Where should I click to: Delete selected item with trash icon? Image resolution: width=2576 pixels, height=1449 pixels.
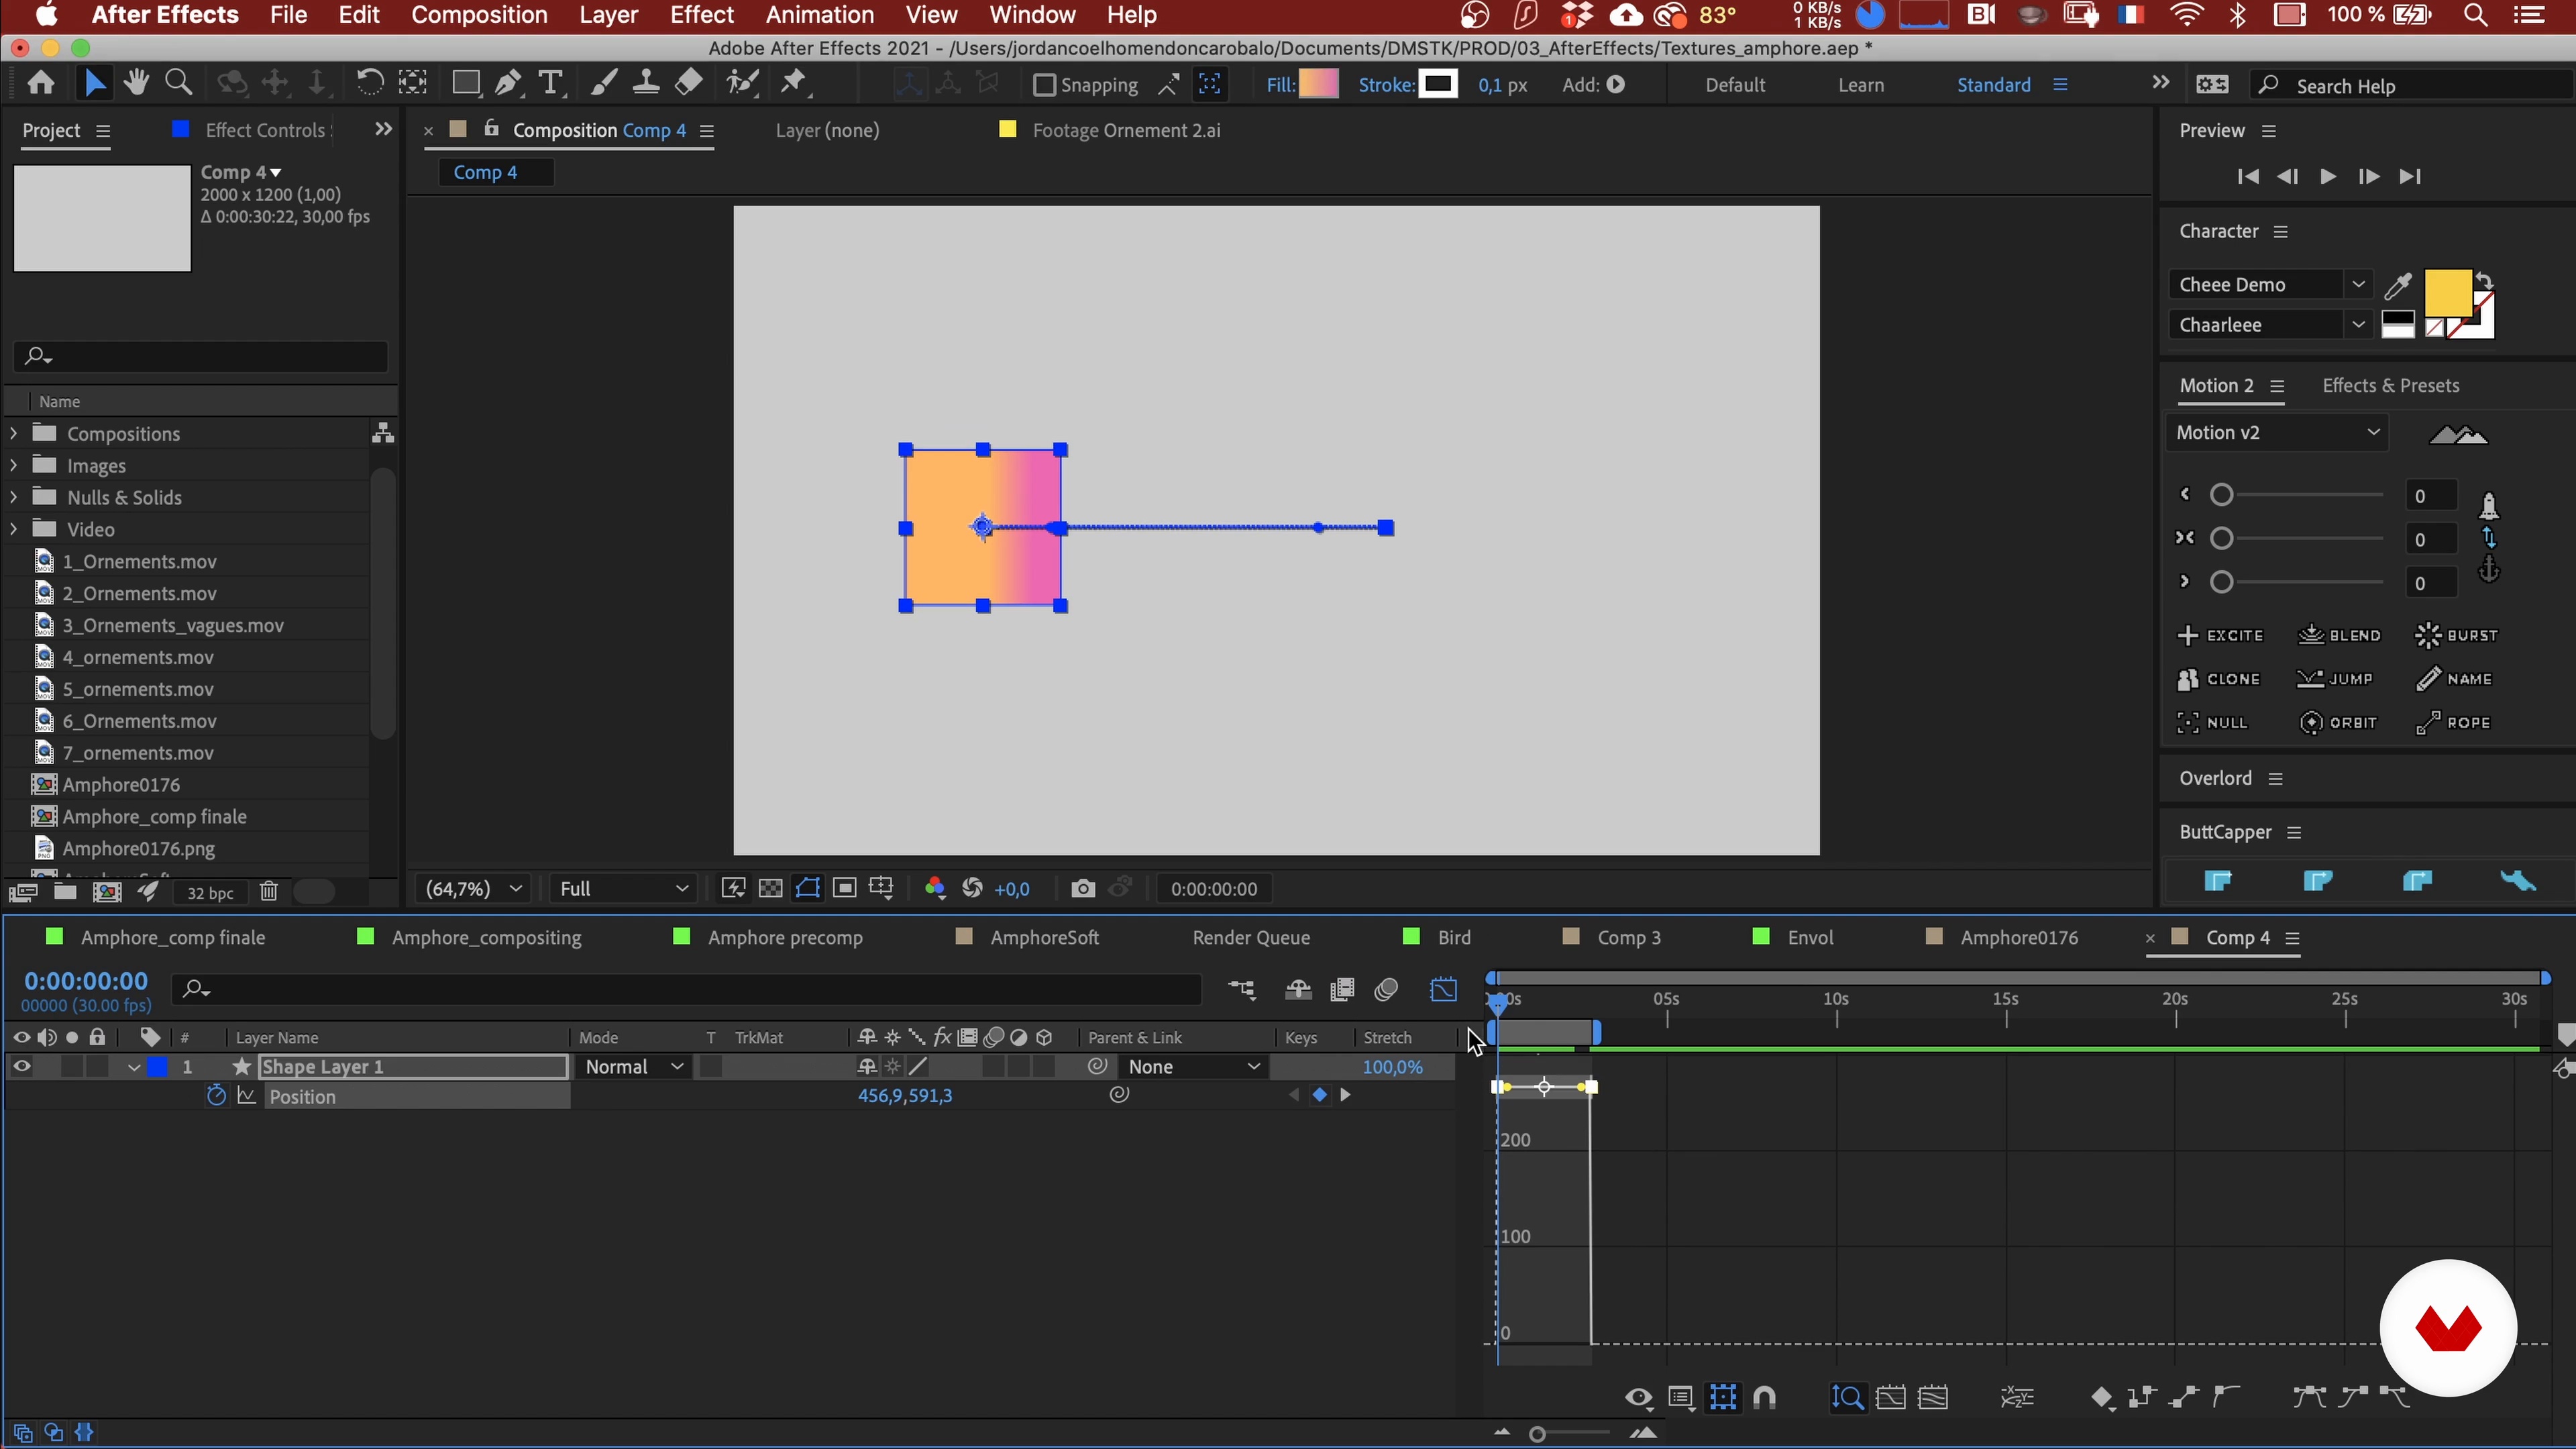(x=268, y=892)
